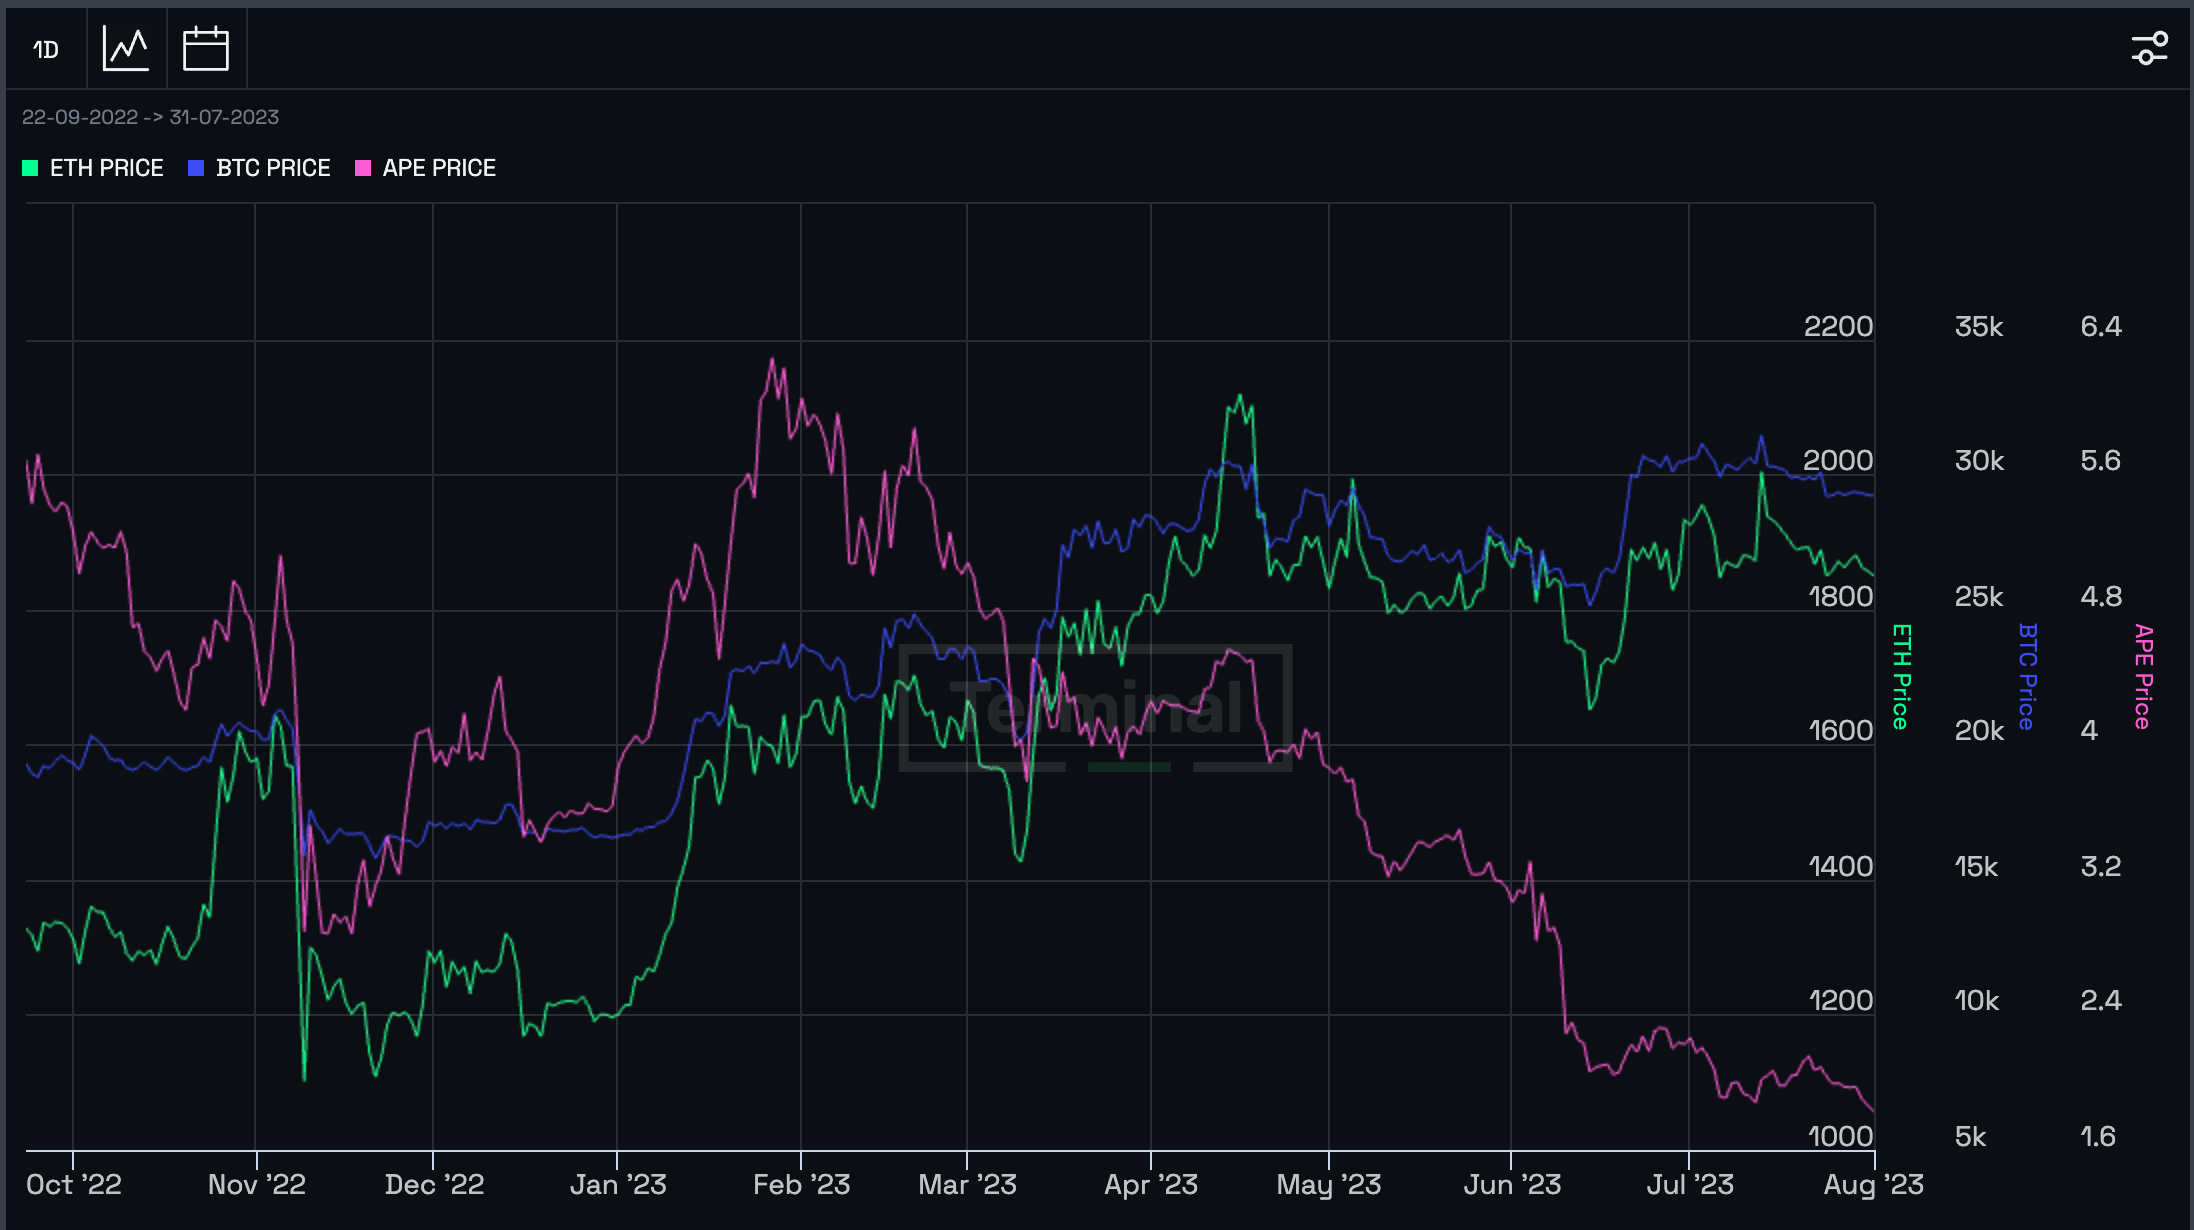2194x1230 pixels.
Task: Toggle BTC PRICE series in legend
Action: click(x=259, y=168)
